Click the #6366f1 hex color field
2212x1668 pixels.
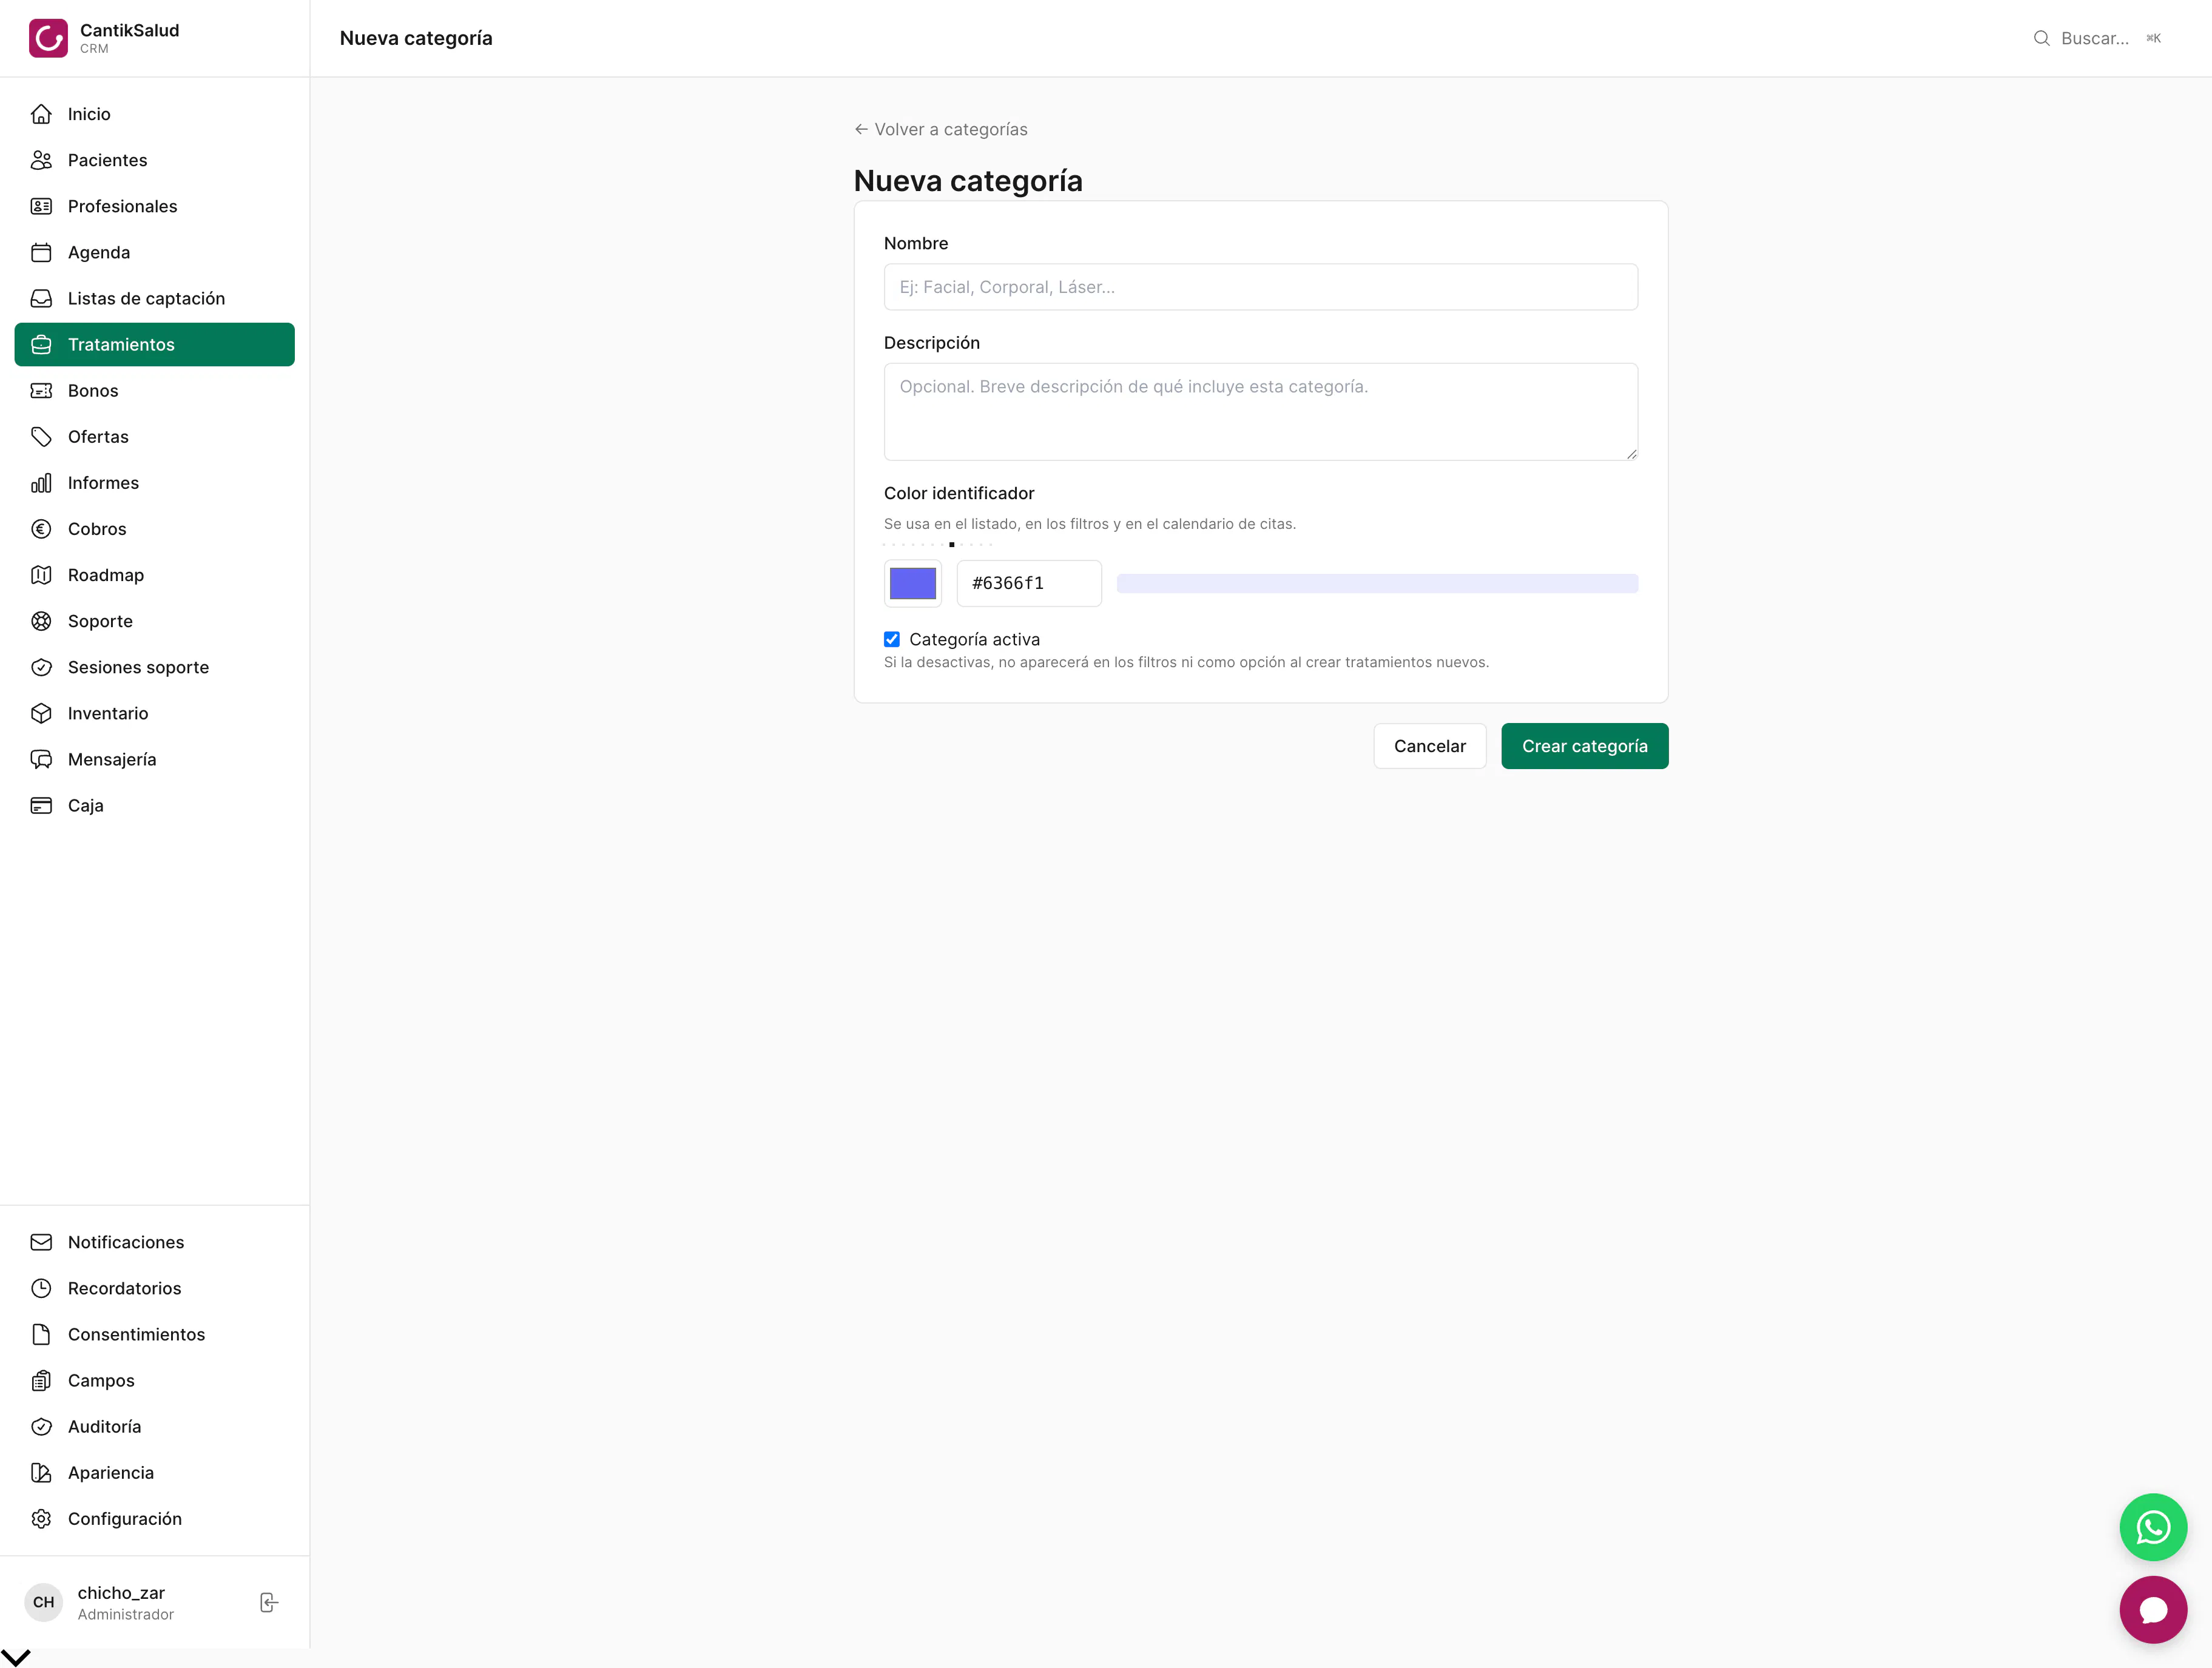point(1029,583)
